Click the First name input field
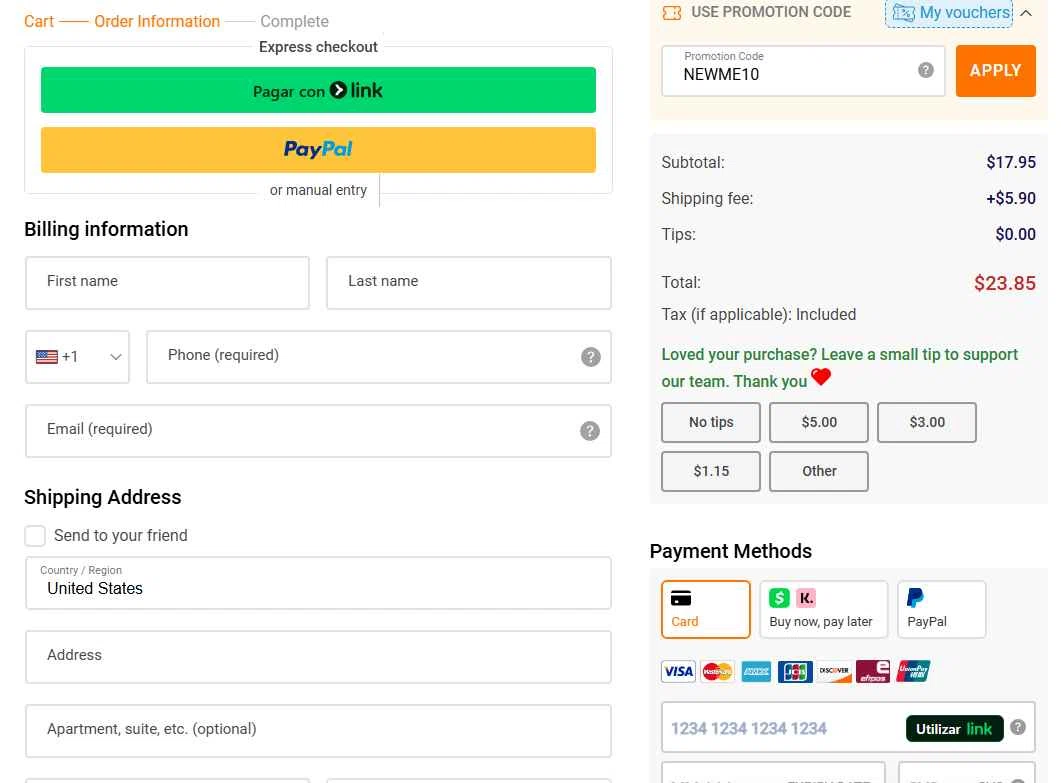This screenshot has width=1061, height=783. (167, 282)
